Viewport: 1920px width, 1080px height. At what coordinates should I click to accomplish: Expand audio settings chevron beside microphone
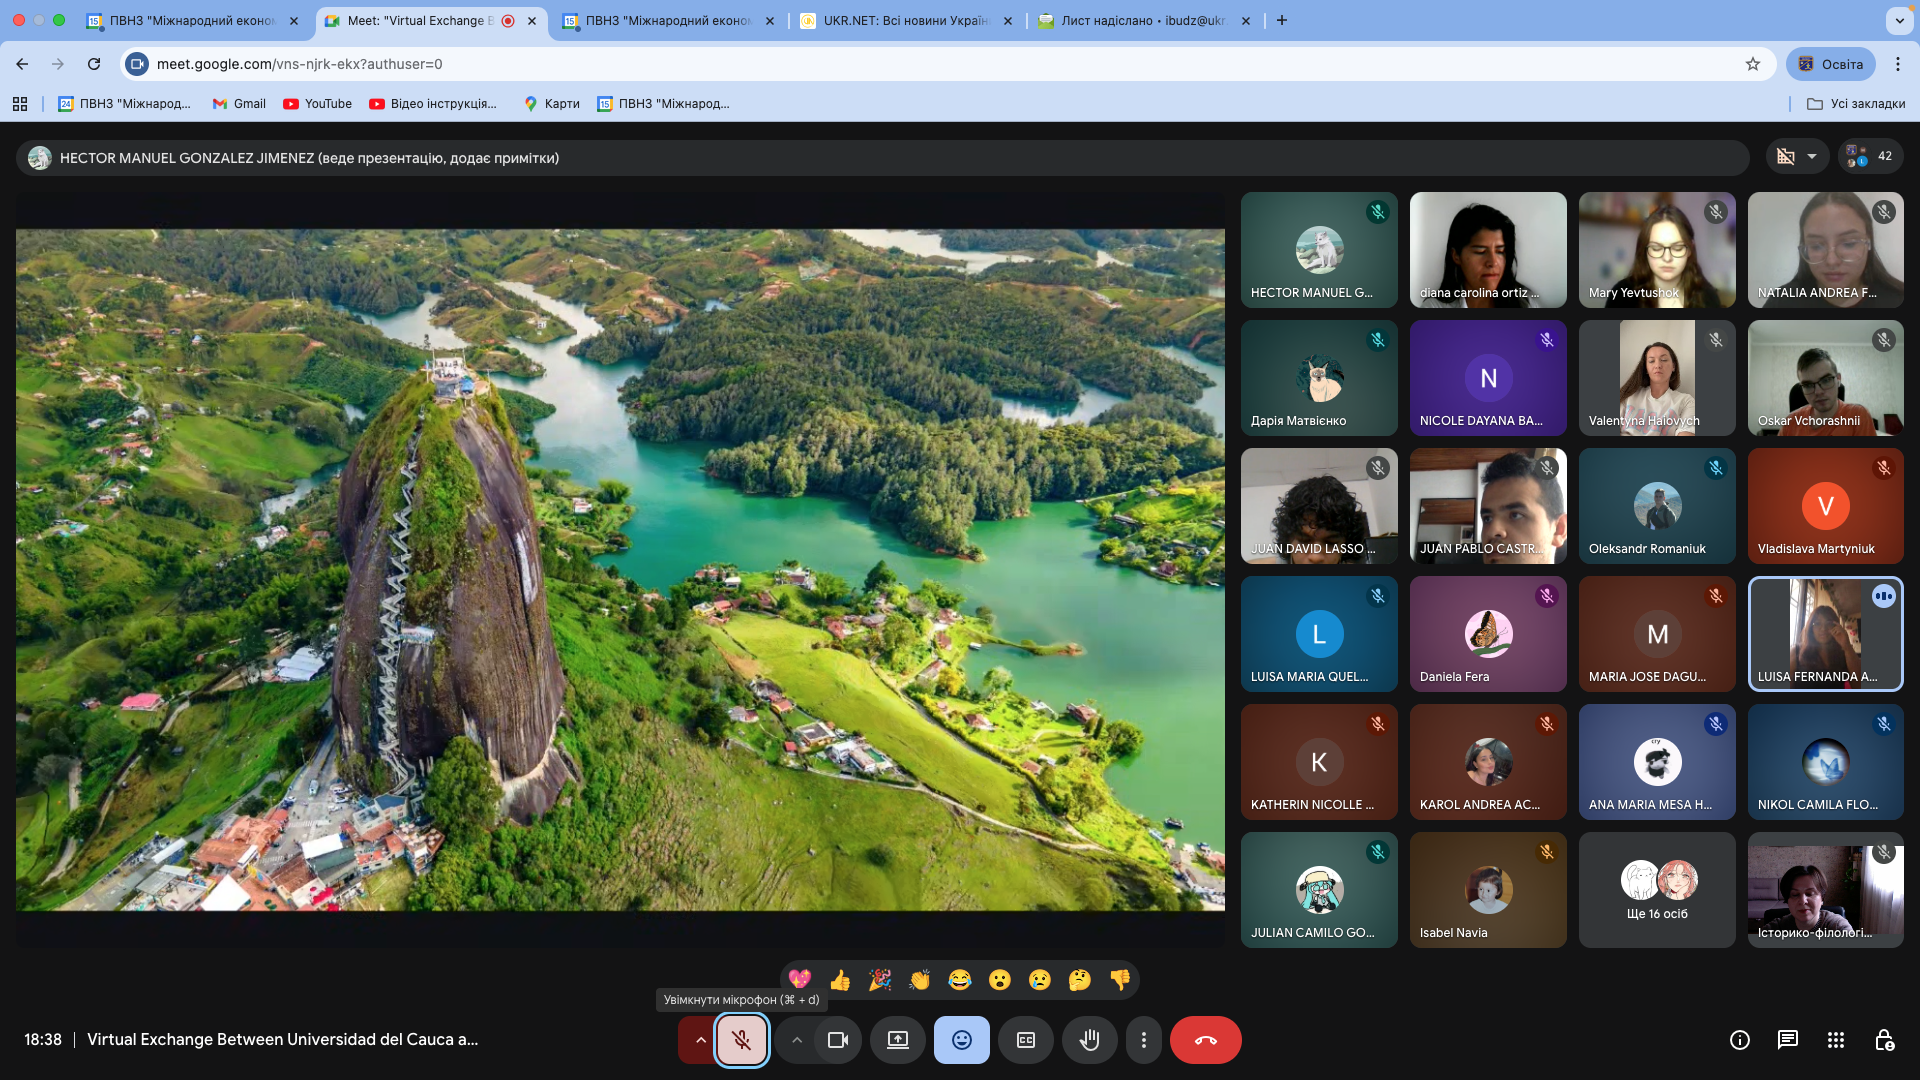(x=700, y=1040)
